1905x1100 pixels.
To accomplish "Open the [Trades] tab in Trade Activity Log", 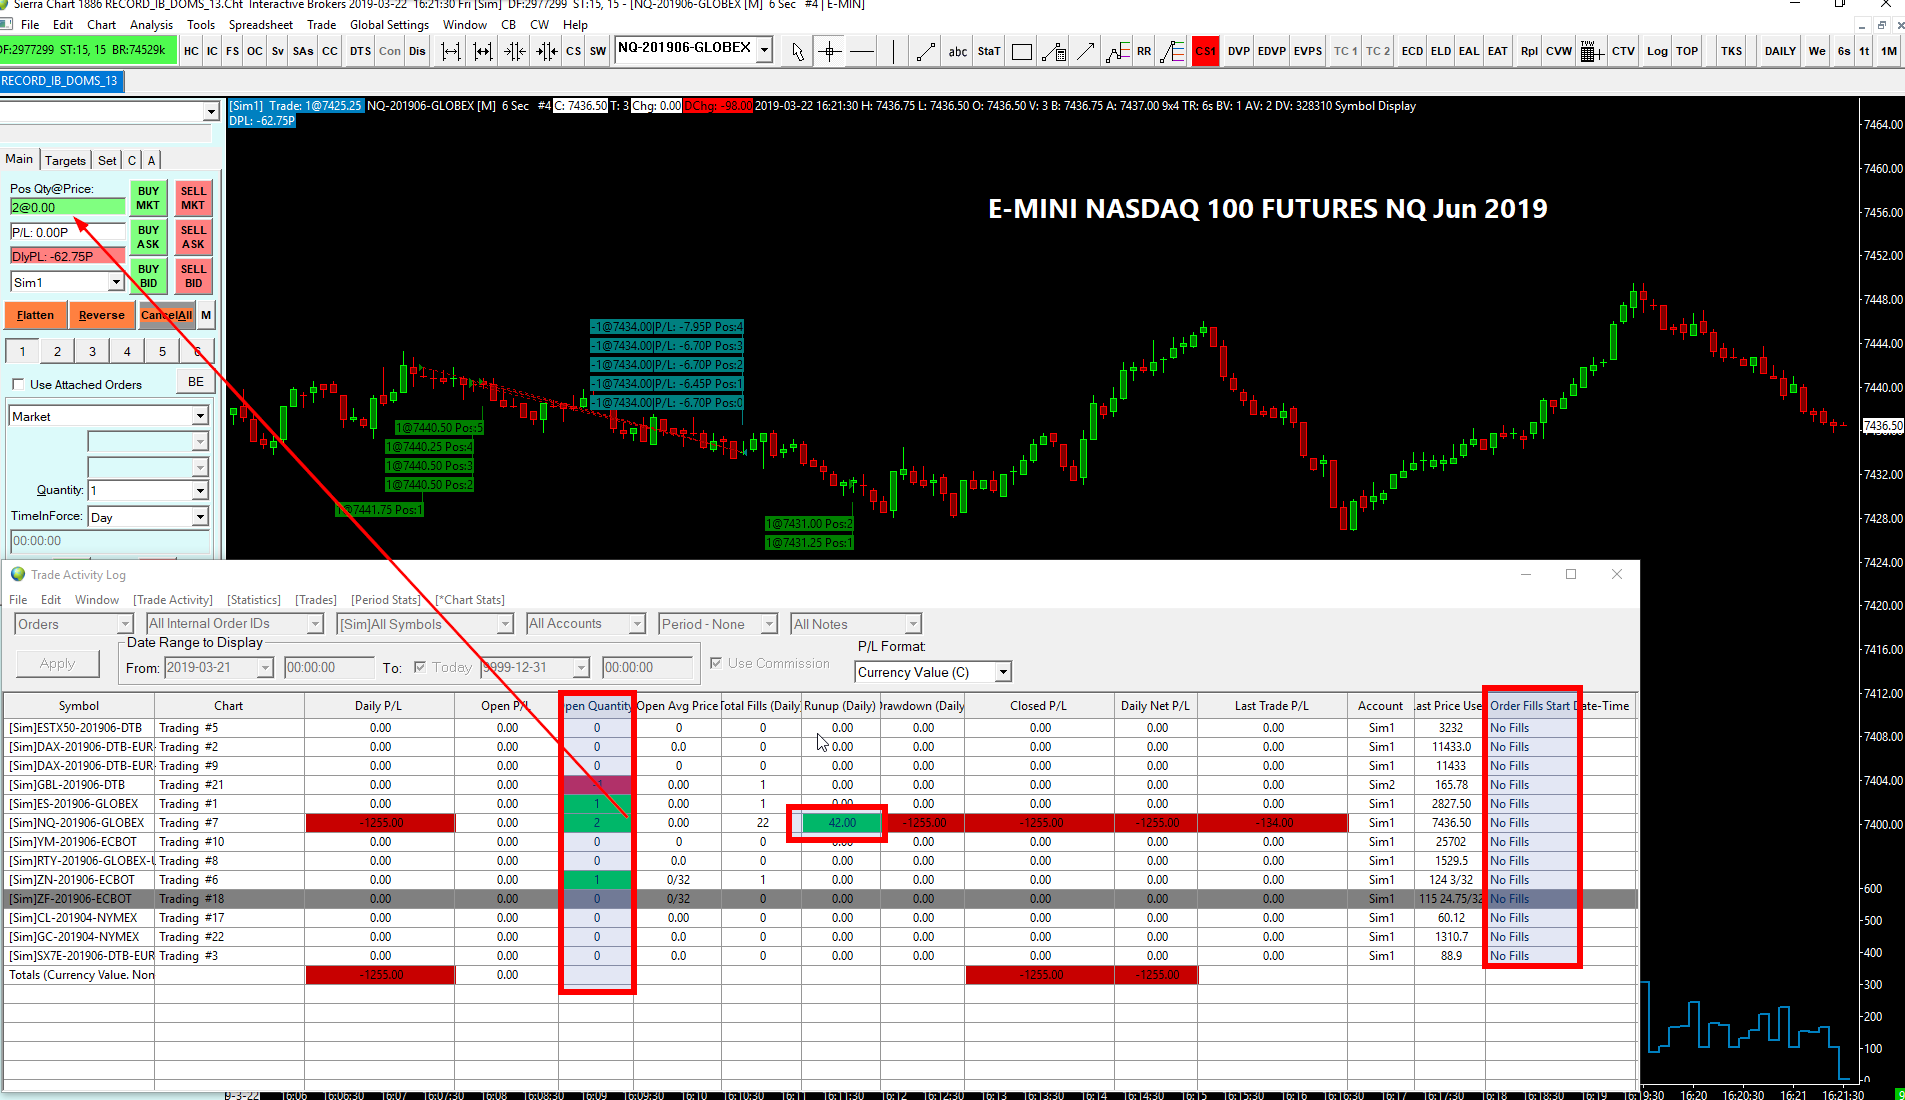I will coord(316,600).
